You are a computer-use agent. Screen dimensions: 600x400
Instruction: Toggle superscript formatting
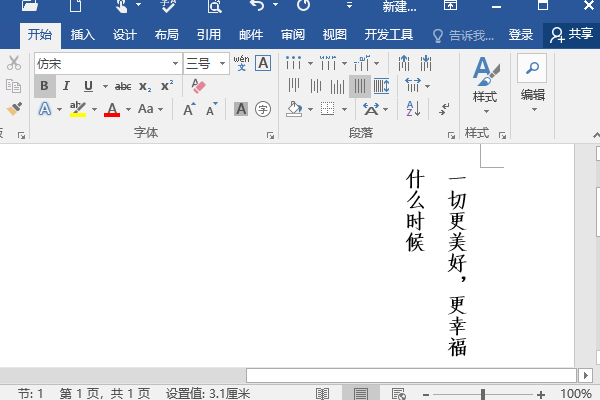(167, 86)
